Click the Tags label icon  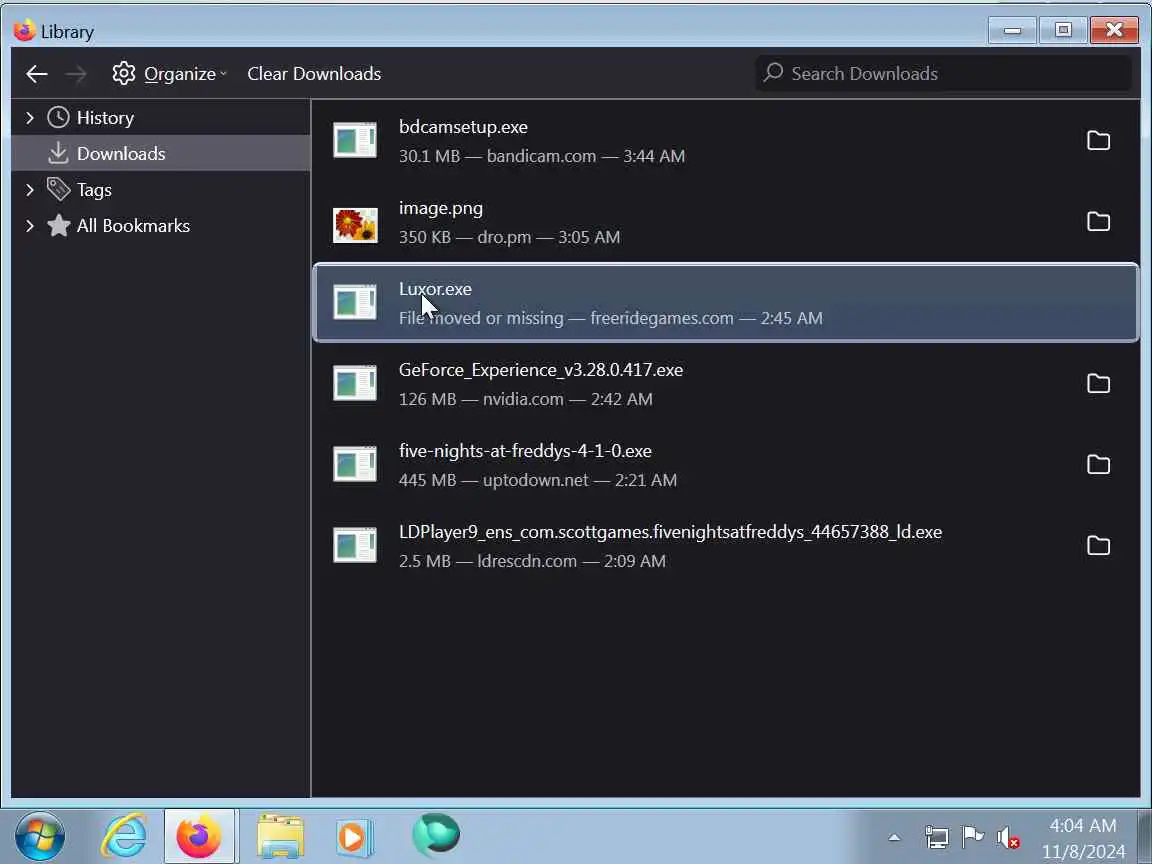tap(58, 189)
